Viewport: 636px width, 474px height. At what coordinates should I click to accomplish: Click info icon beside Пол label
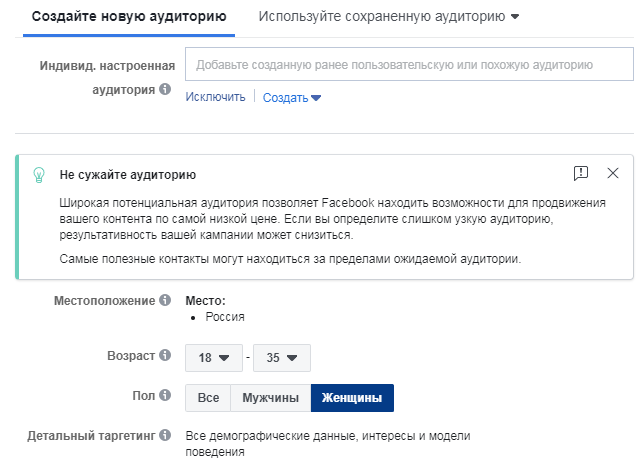tap(165, 397)
